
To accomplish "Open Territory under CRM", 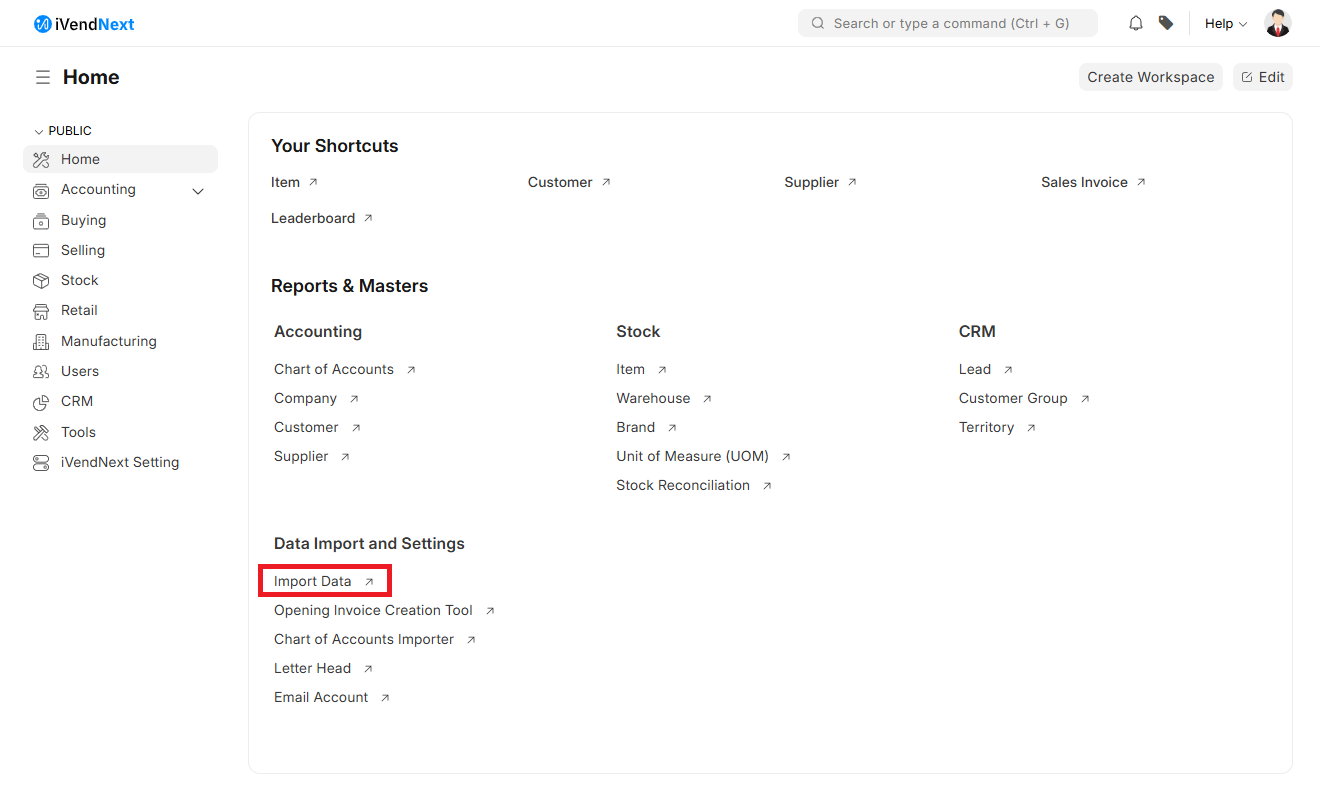I will pos(986,427).
